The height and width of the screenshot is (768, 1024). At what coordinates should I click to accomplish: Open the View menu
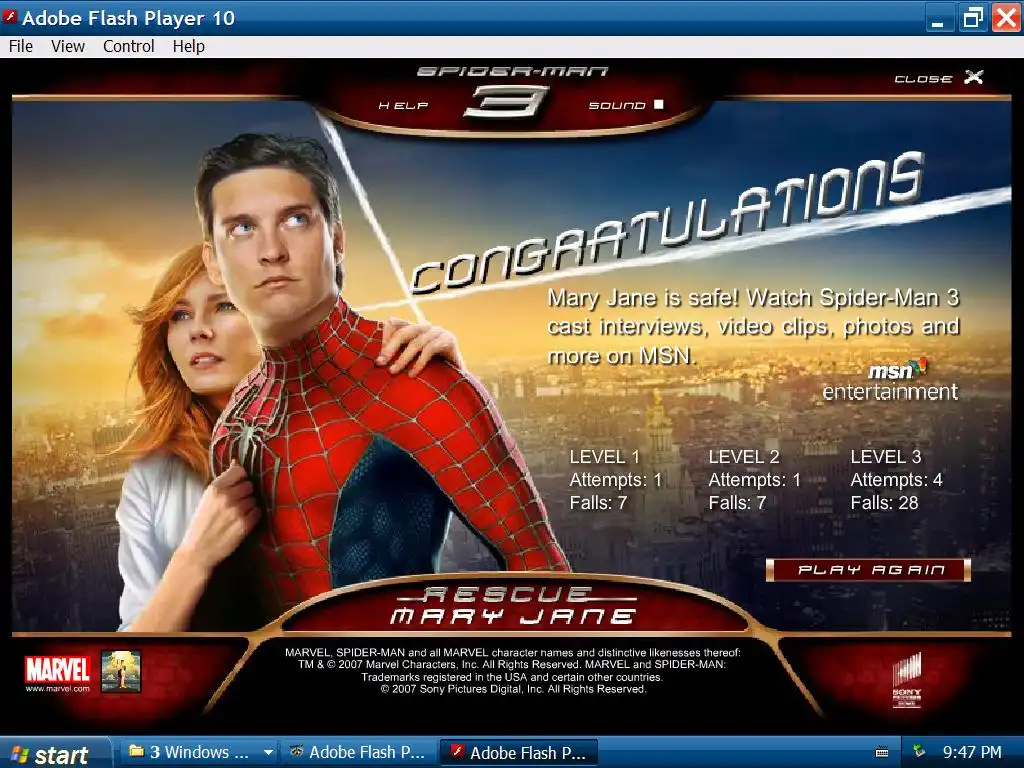[68, 46]
